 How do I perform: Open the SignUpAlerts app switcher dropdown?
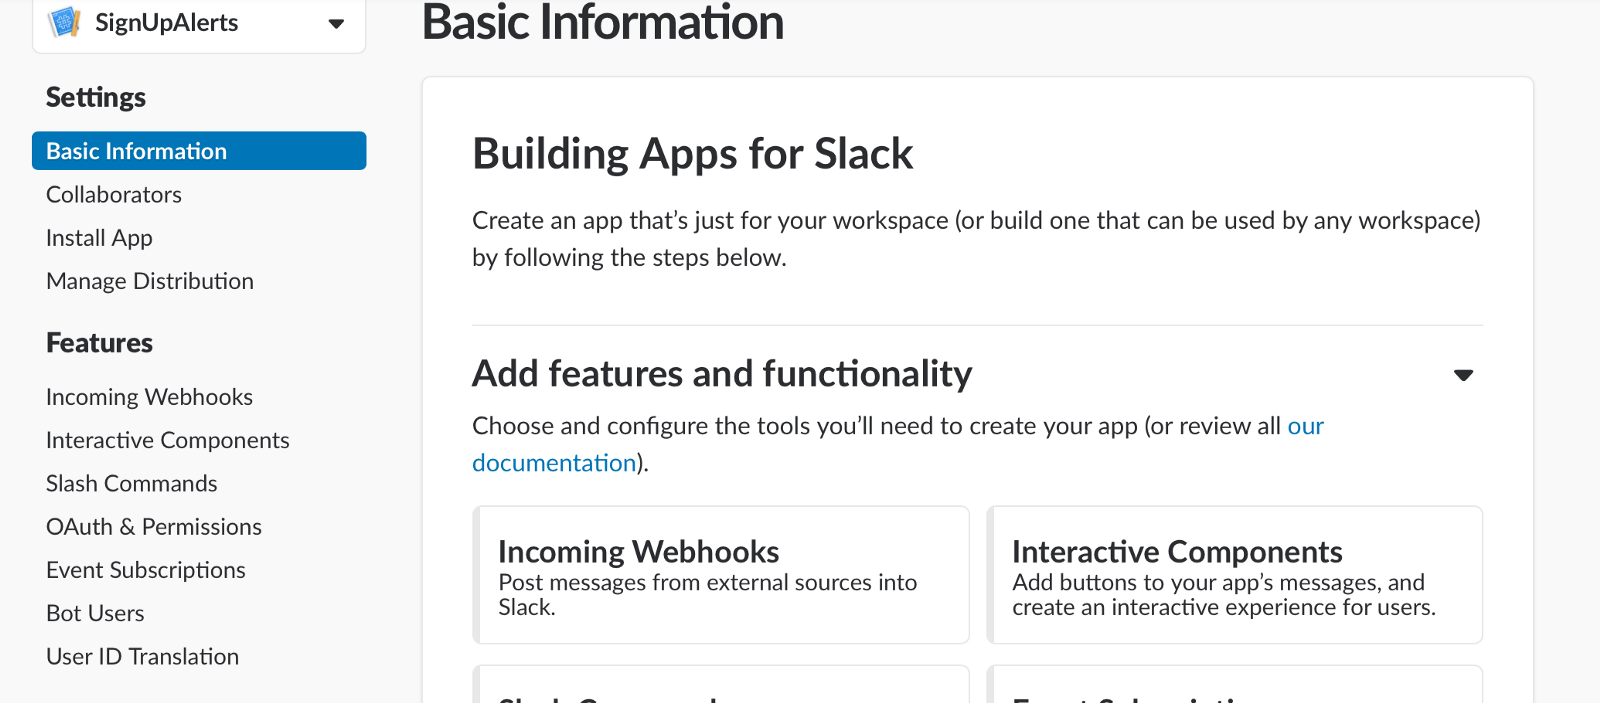[x=336, y=23]
